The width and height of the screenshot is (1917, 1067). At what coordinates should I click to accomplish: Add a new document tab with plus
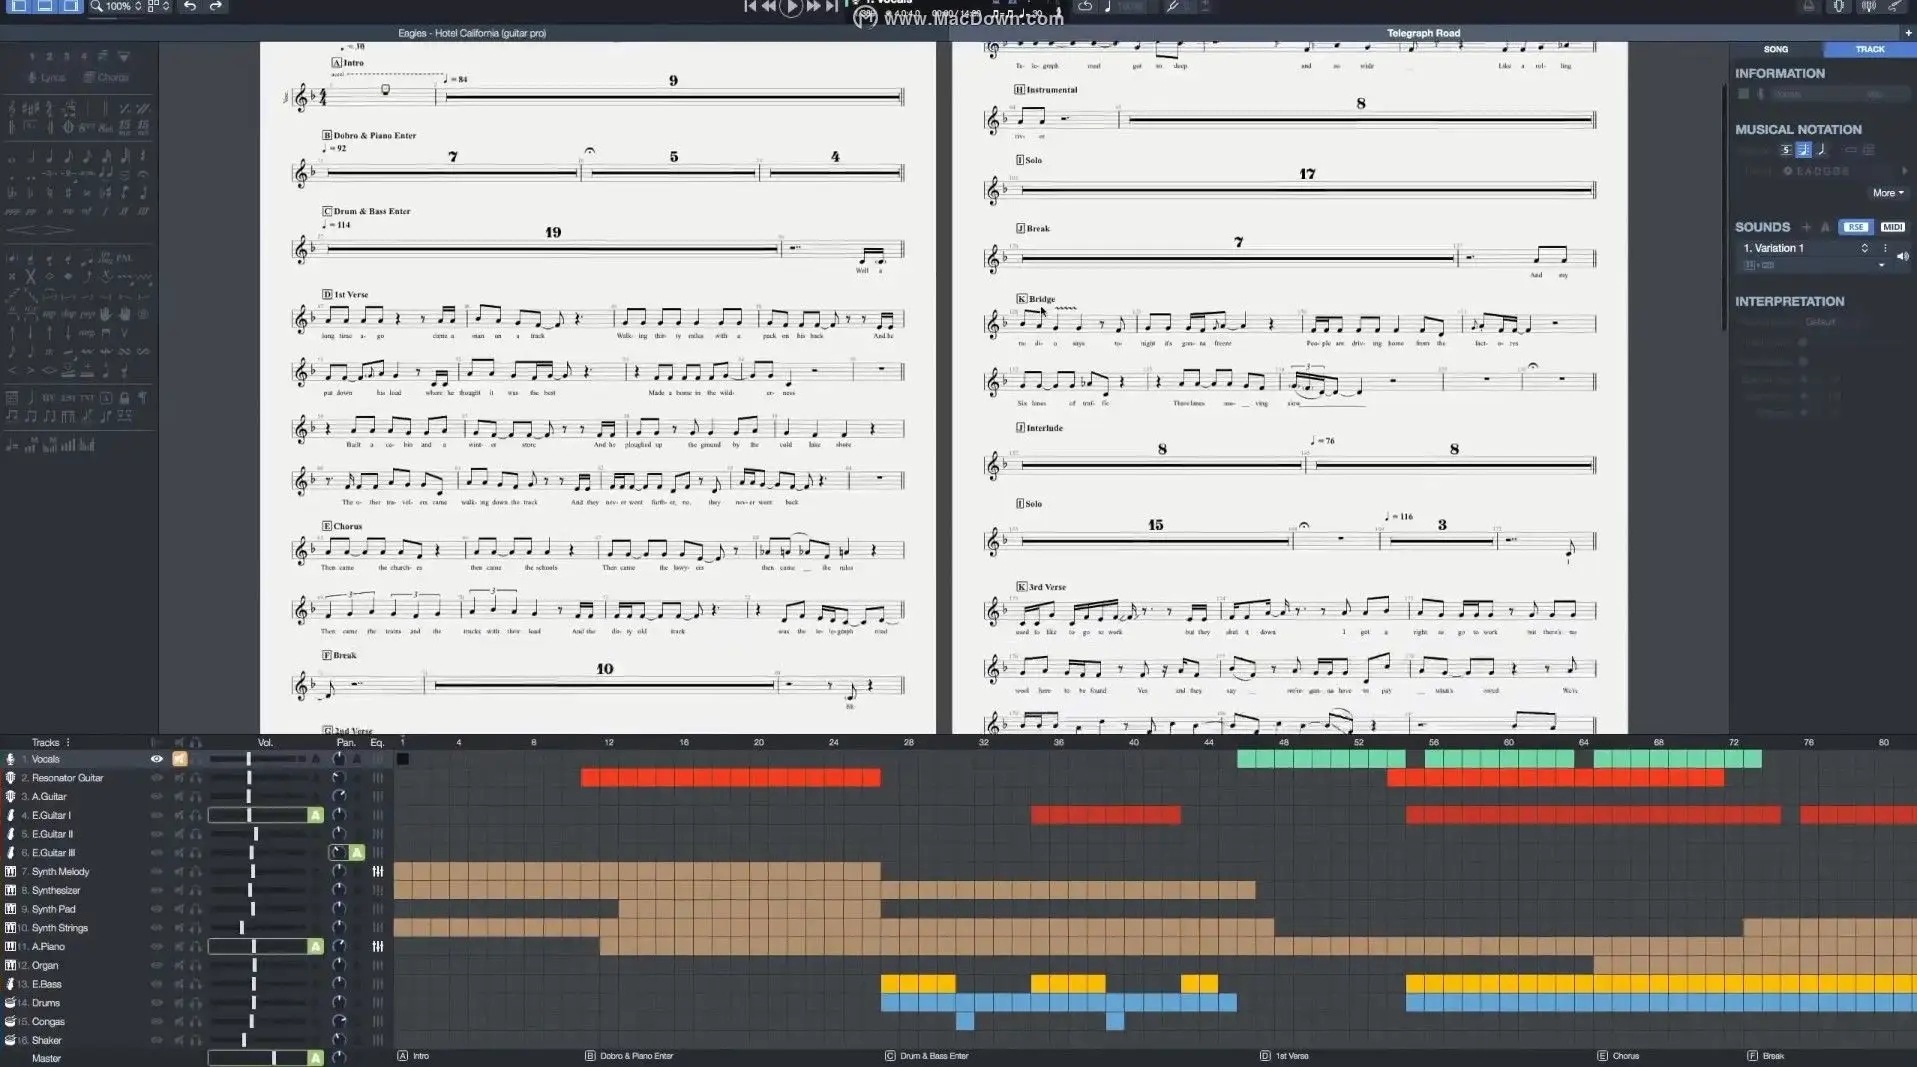(1908, 33)
